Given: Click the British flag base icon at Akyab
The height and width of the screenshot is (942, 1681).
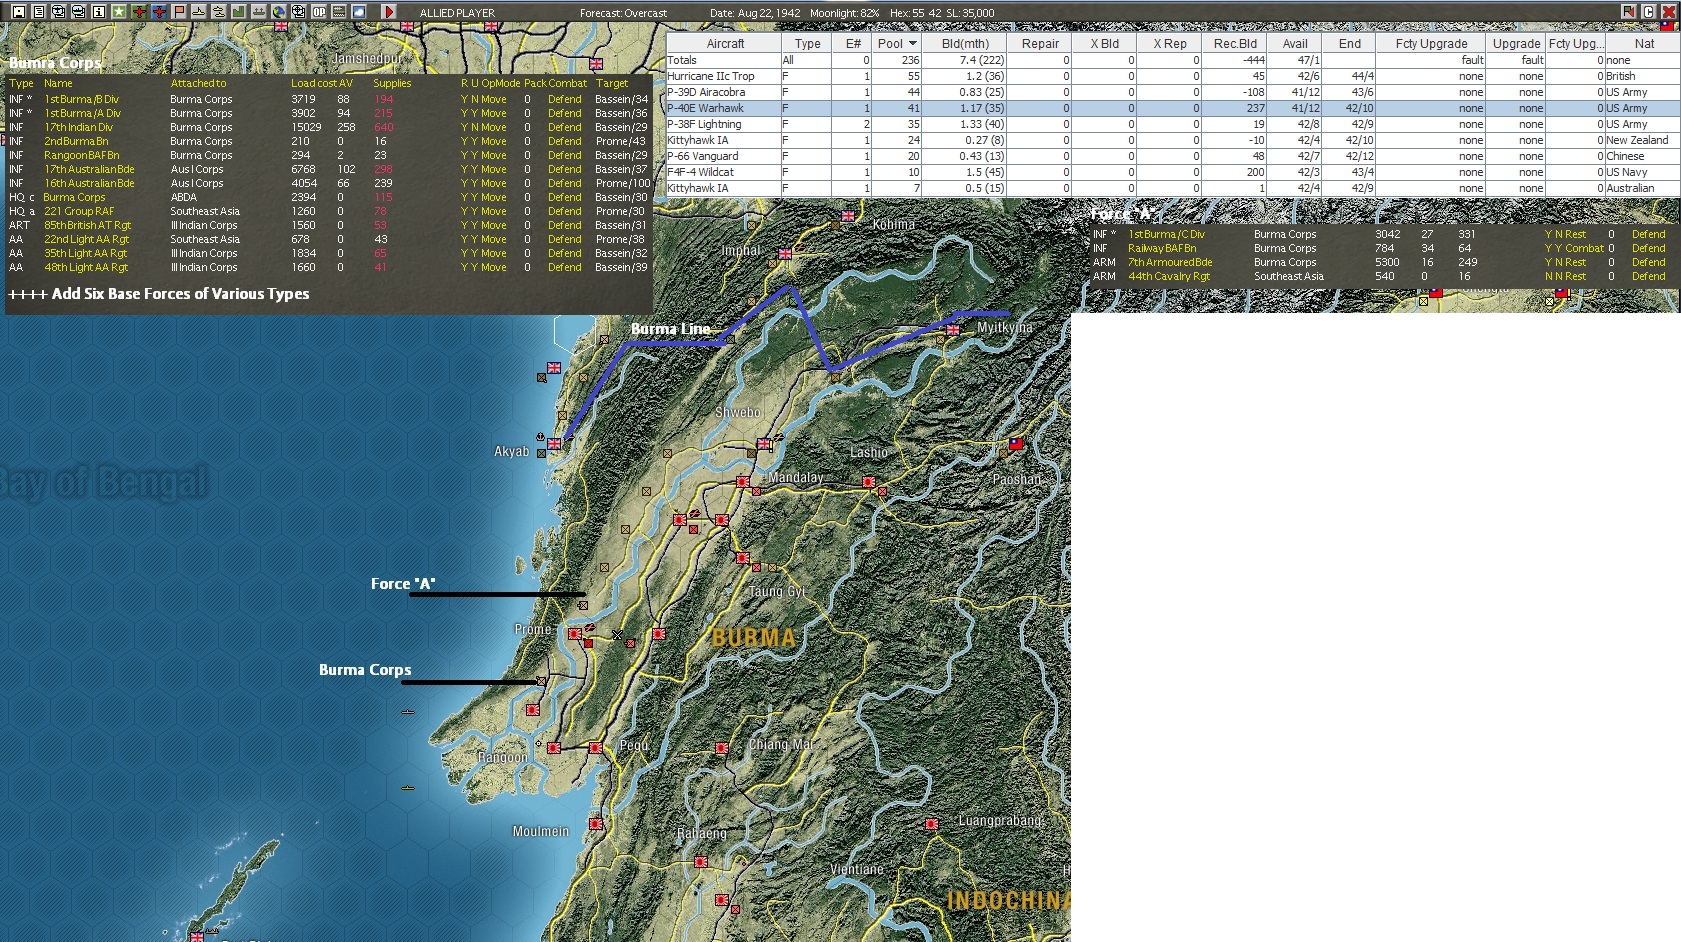Looking at the screenshot, I should coord(553,444).
